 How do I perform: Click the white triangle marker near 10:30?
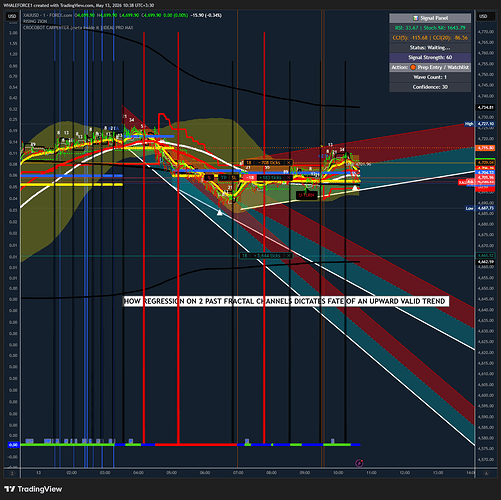pos(355,188)
